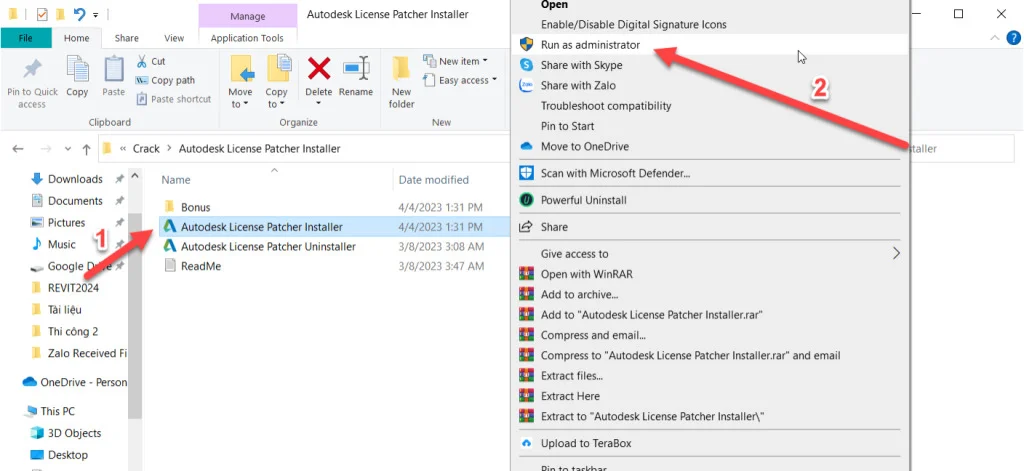Click the New folder icon
The image size is (1024, 471).
point(401,69)
